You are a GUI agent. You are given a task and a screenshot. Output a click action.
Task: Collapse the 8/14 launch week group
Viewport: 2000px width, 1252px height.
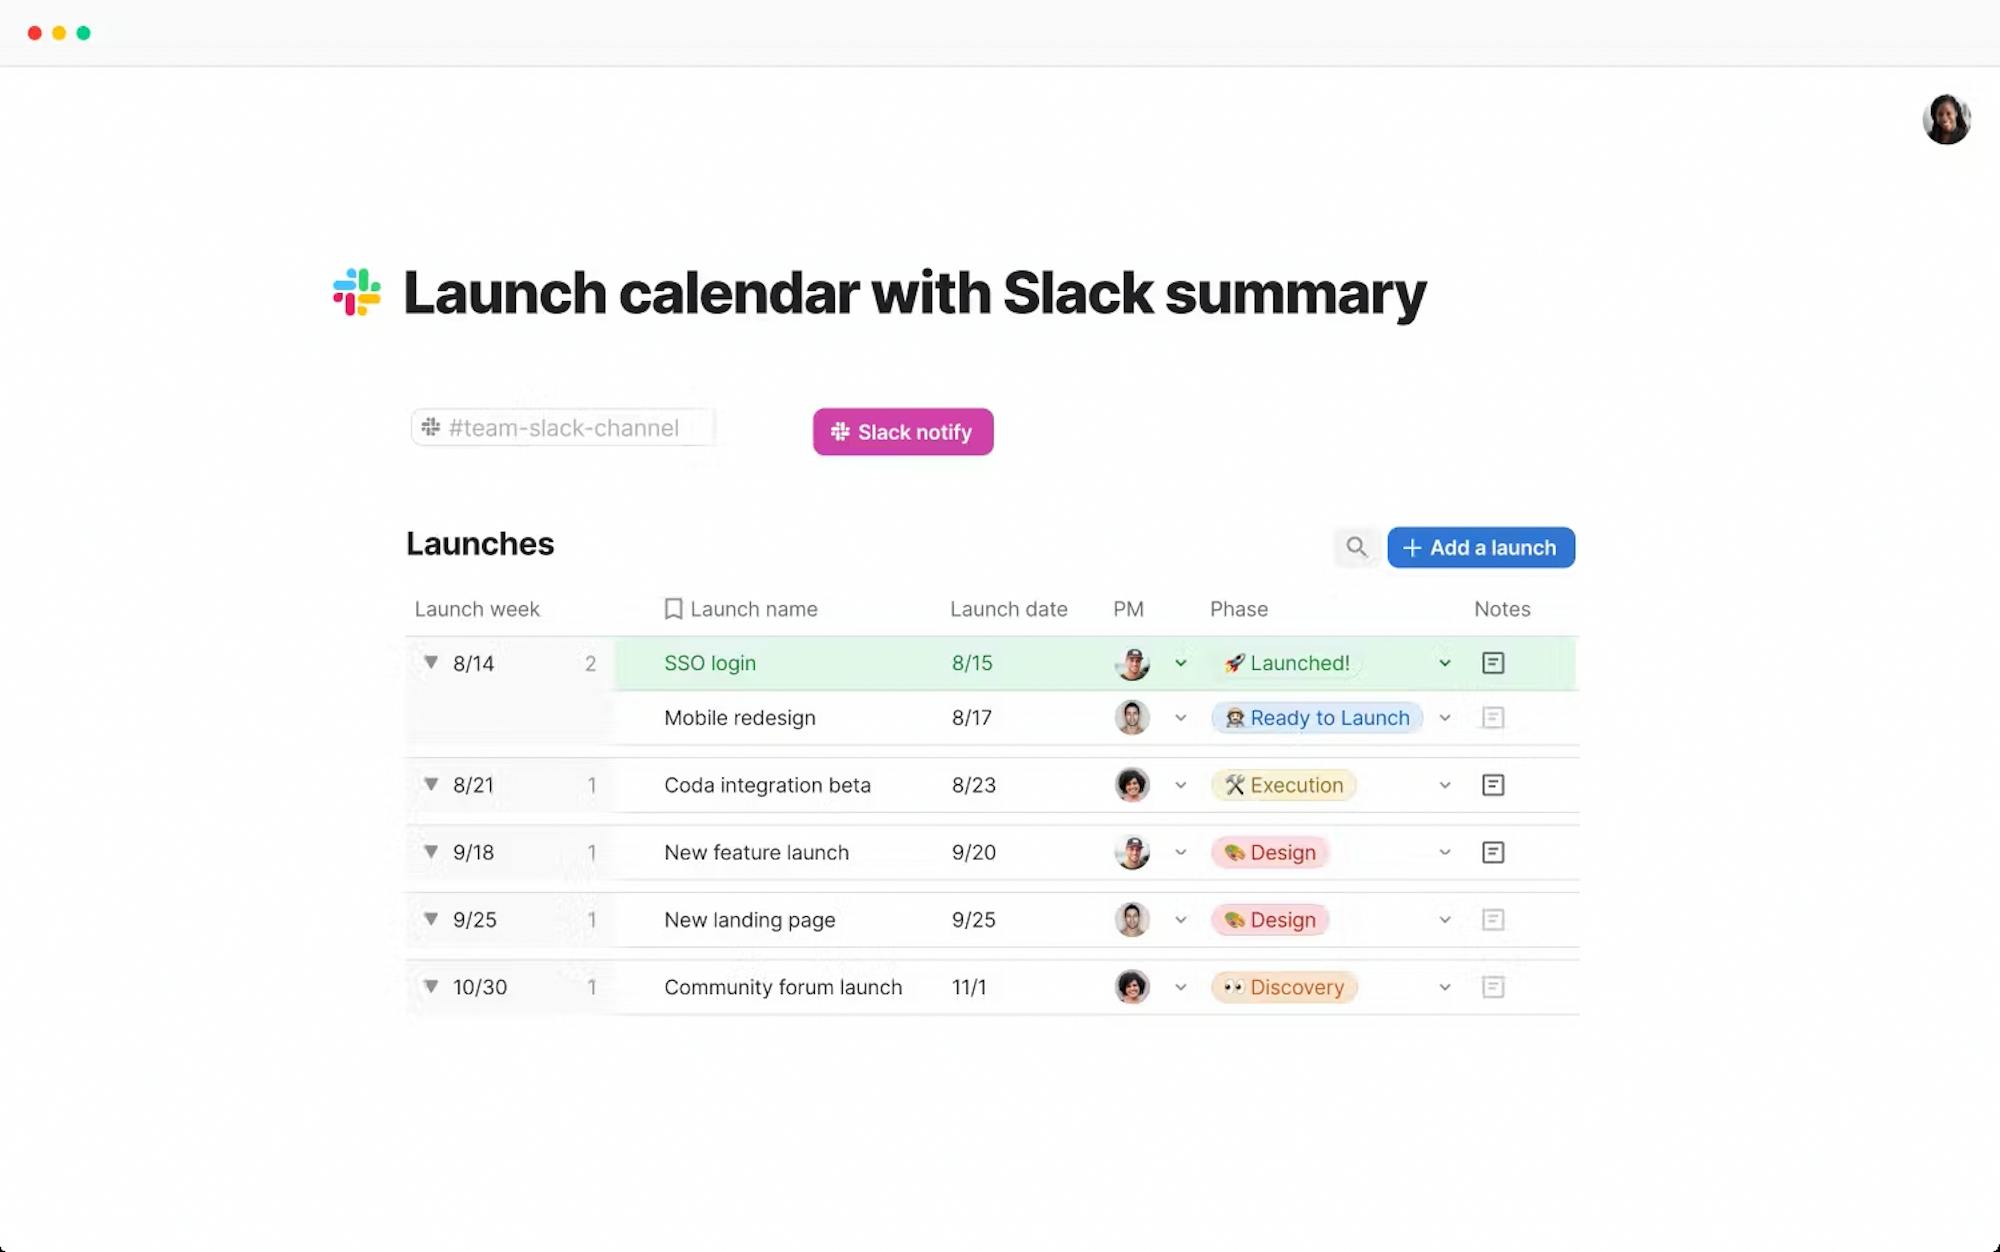(x=431, y=662)
